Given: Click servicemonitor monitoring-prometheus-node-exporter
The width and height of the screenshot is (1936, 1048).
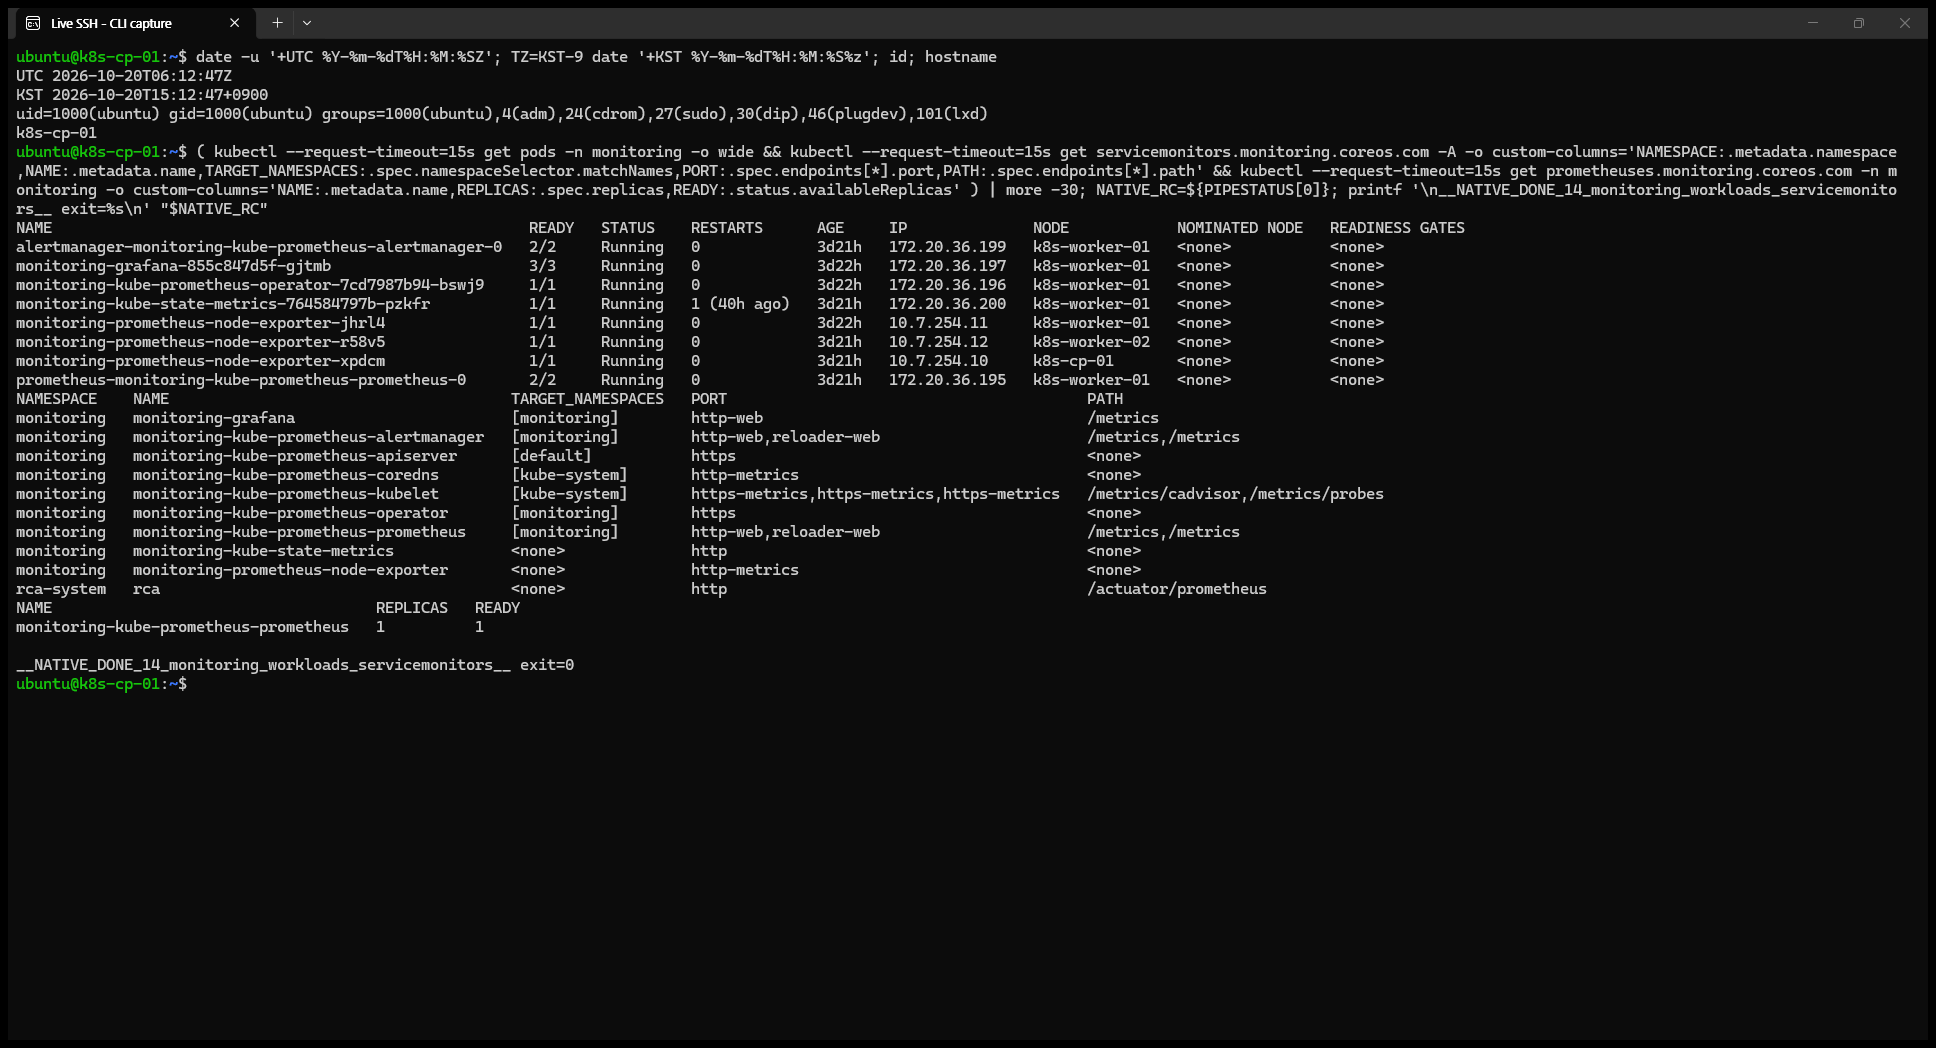Looking at the screenshot, I should point(290,570).
